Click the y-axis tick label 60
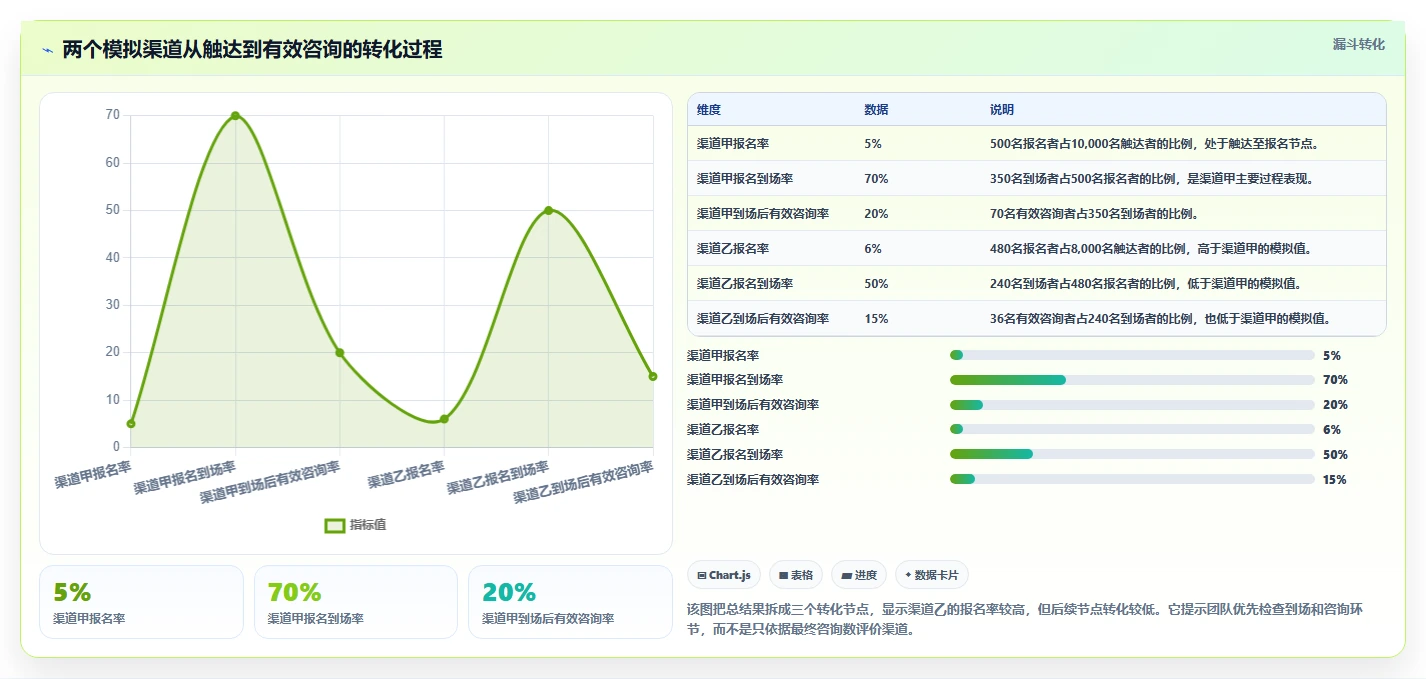 [113, 163]
